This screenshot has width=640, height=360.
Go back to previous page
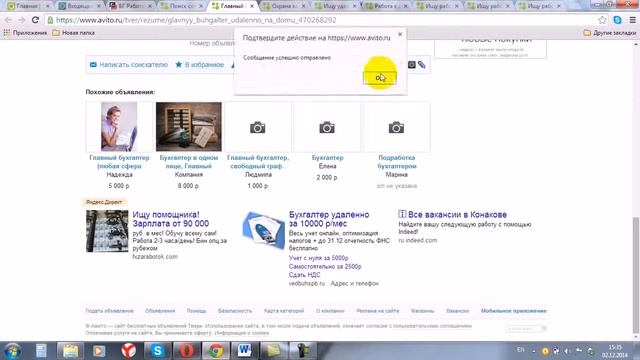[8, 20]
